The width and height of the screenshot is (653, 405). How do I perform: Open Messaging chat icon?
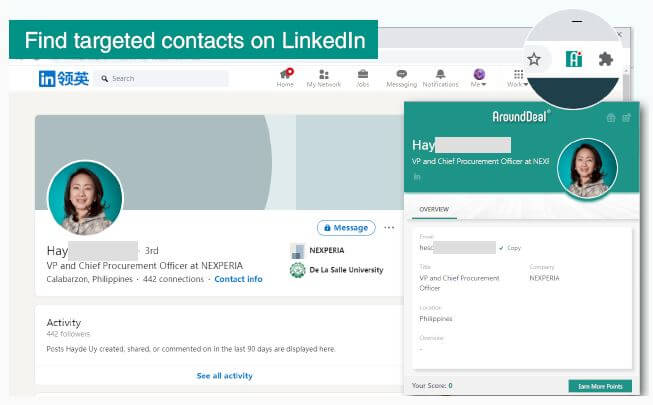[x=401, y=78]
